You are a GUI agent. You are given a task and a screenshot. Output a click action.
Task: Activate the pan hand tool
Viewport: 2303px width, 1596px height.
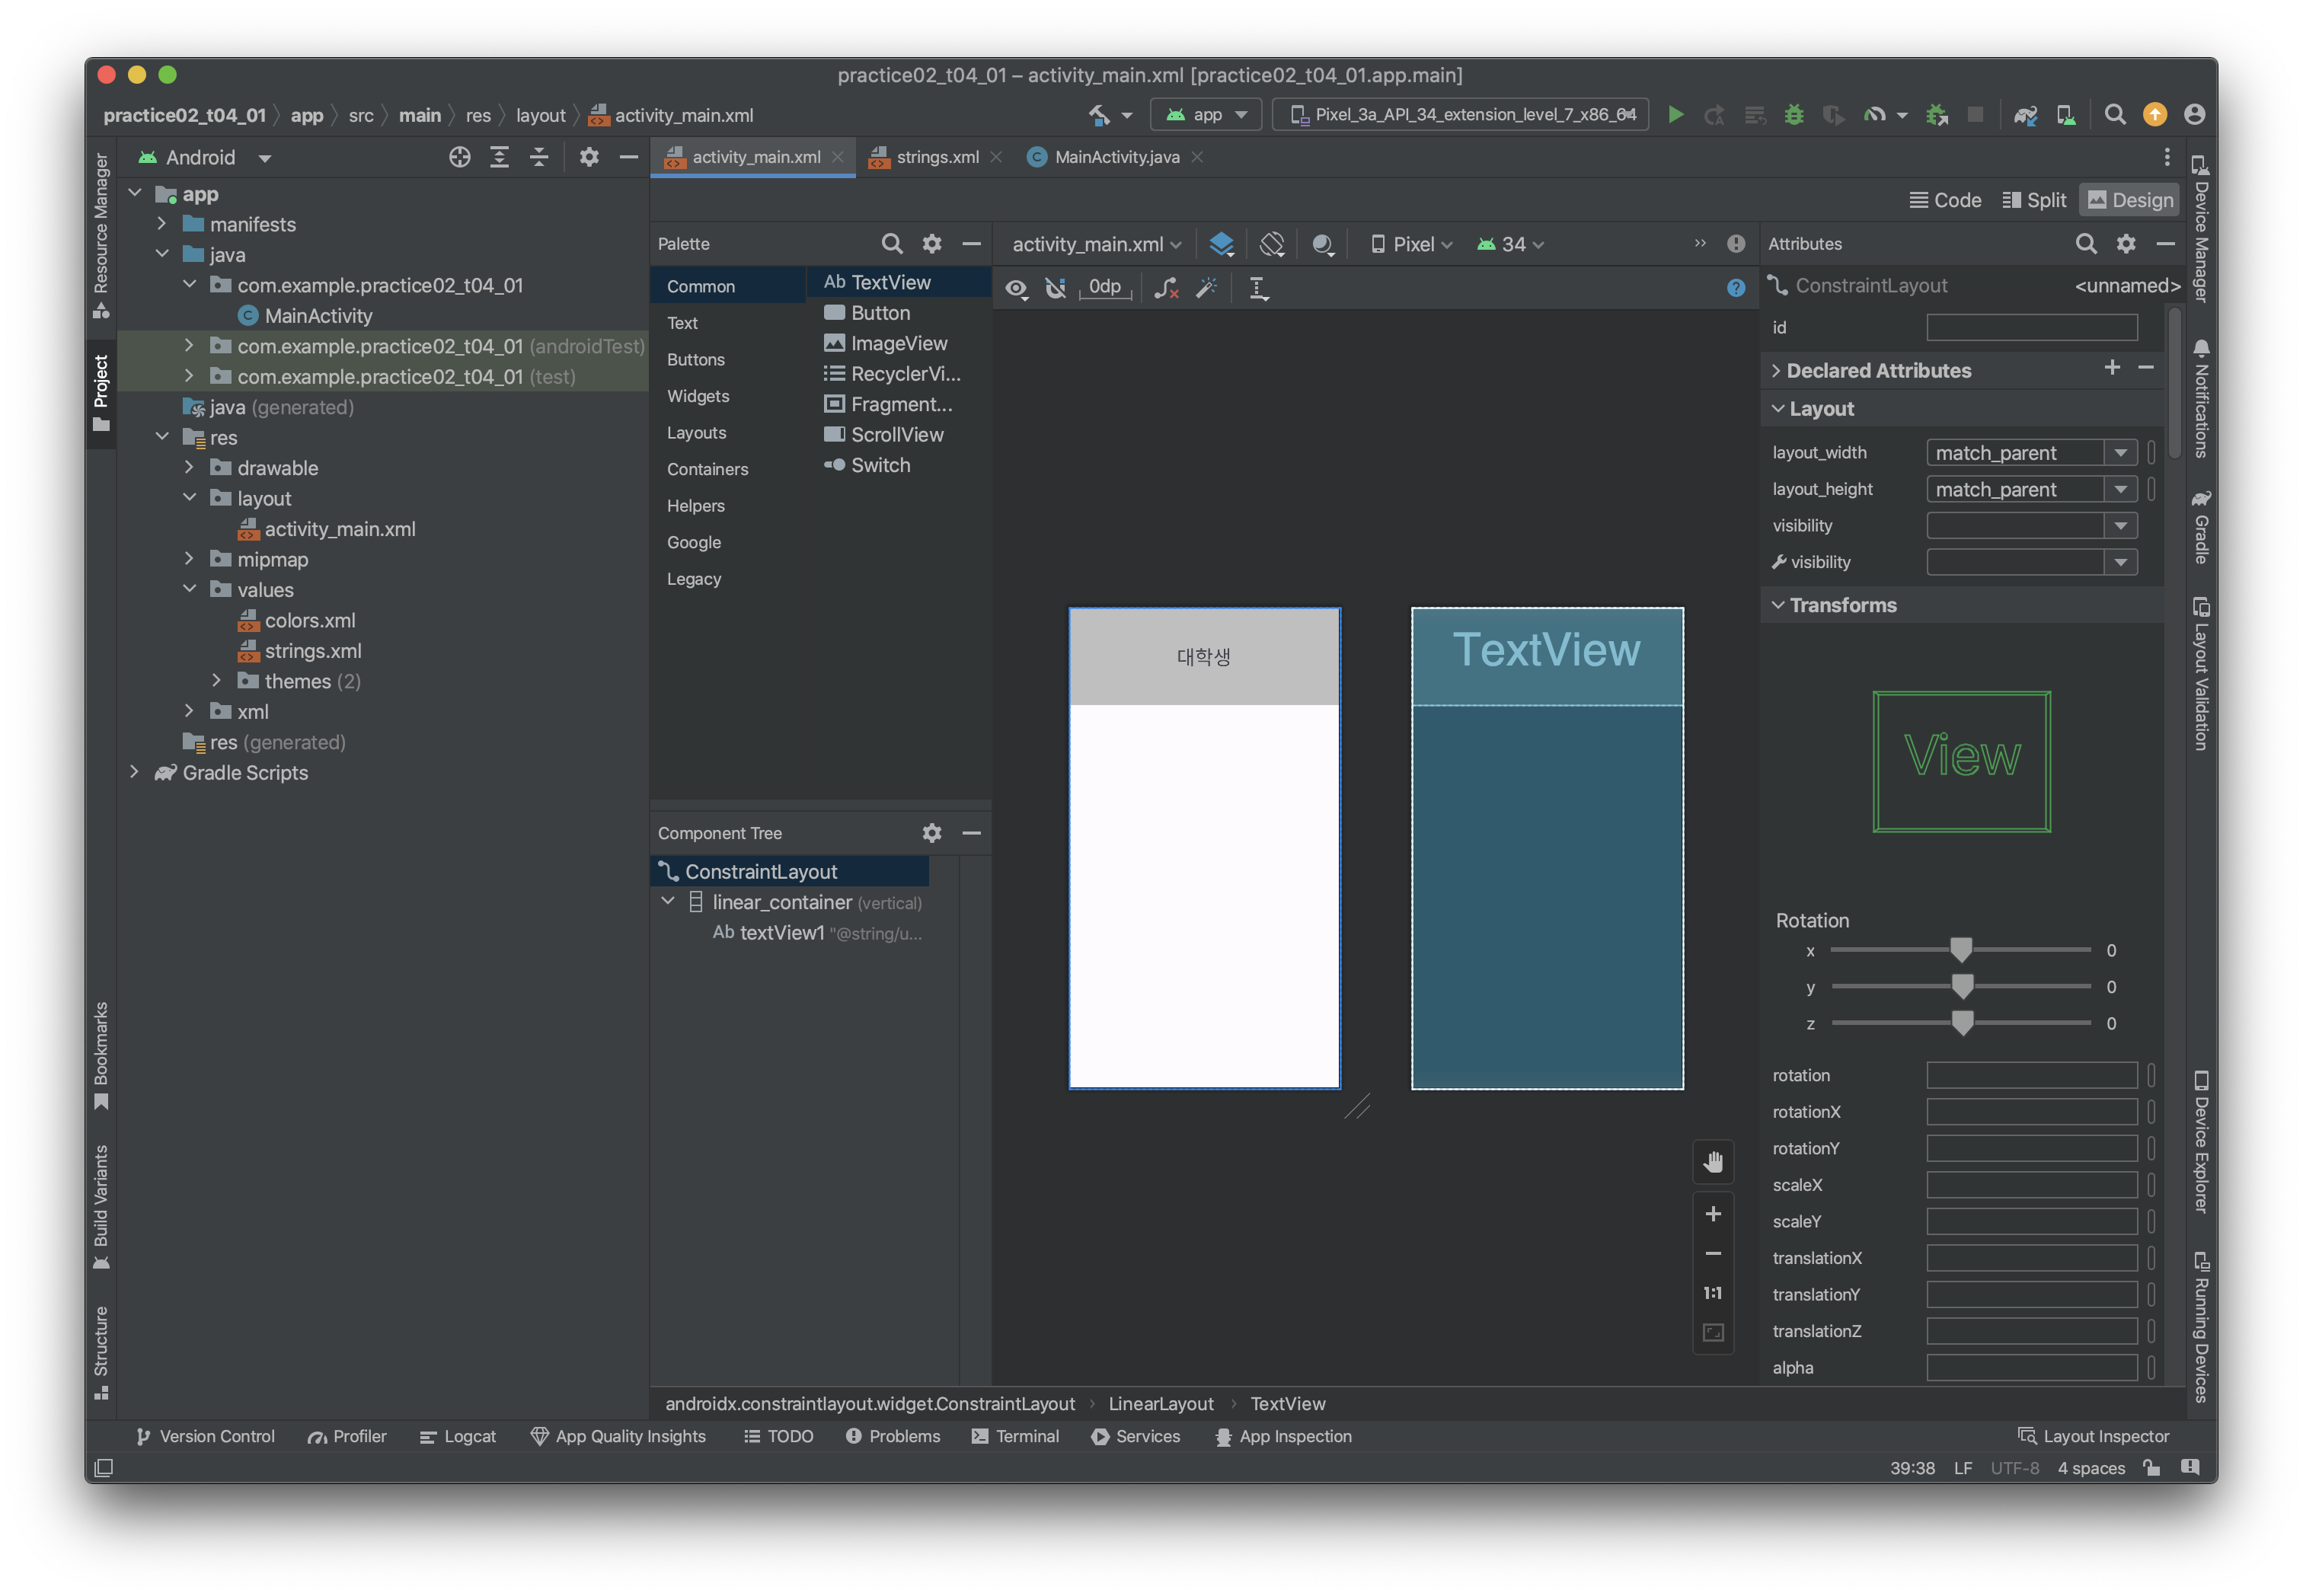1713,1162
